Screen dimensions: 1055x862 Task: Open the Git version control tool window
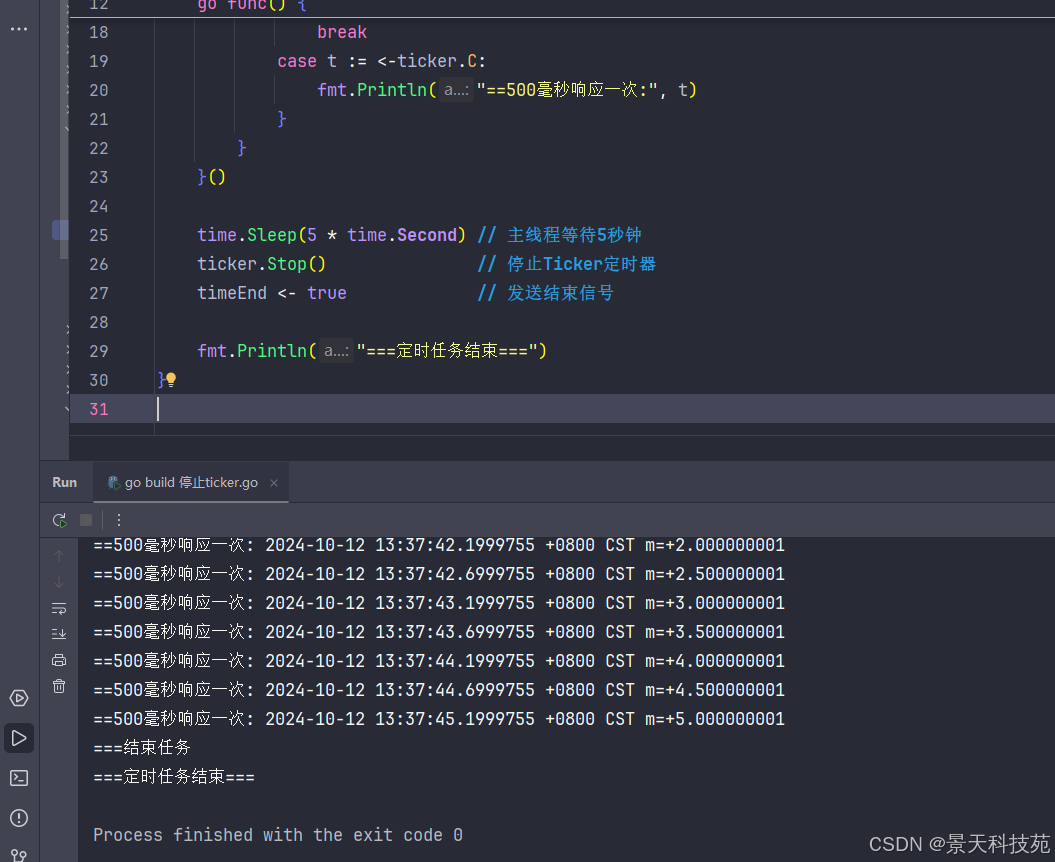(19, 854)
